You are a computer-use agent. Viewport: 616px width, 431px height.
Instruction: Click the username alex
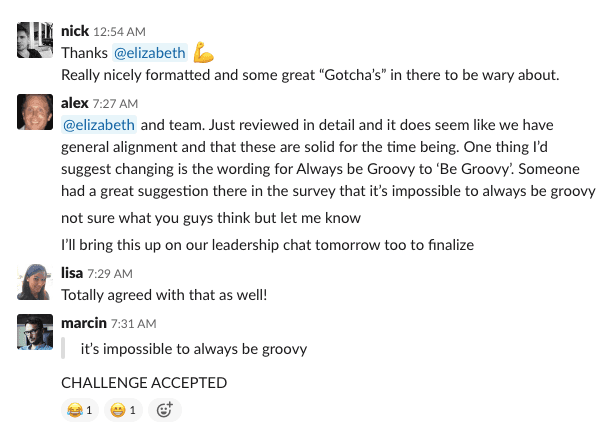click(x=75, y=103)
